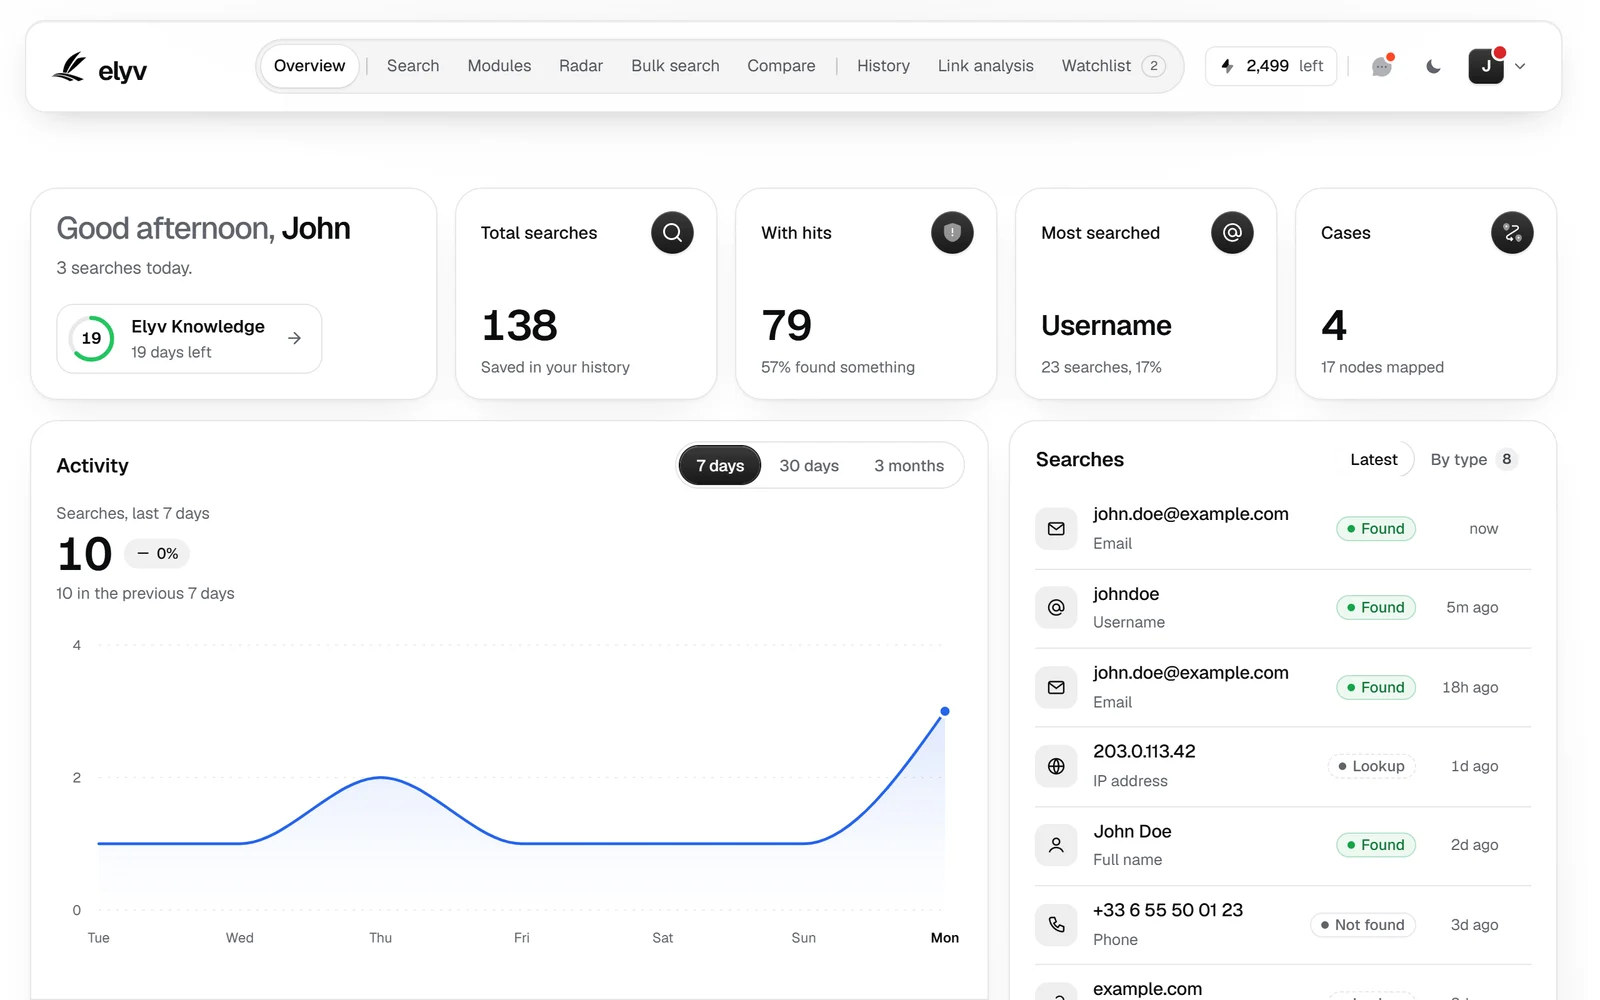
Task: Click the at-sign icon for johndoe
Action: tap(1056, 607)
